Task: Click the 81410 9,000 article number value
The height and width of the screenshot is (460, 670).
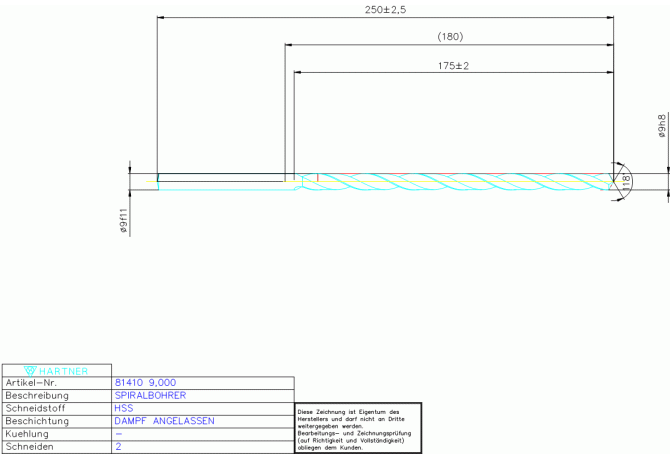Action: coord(145,383)
